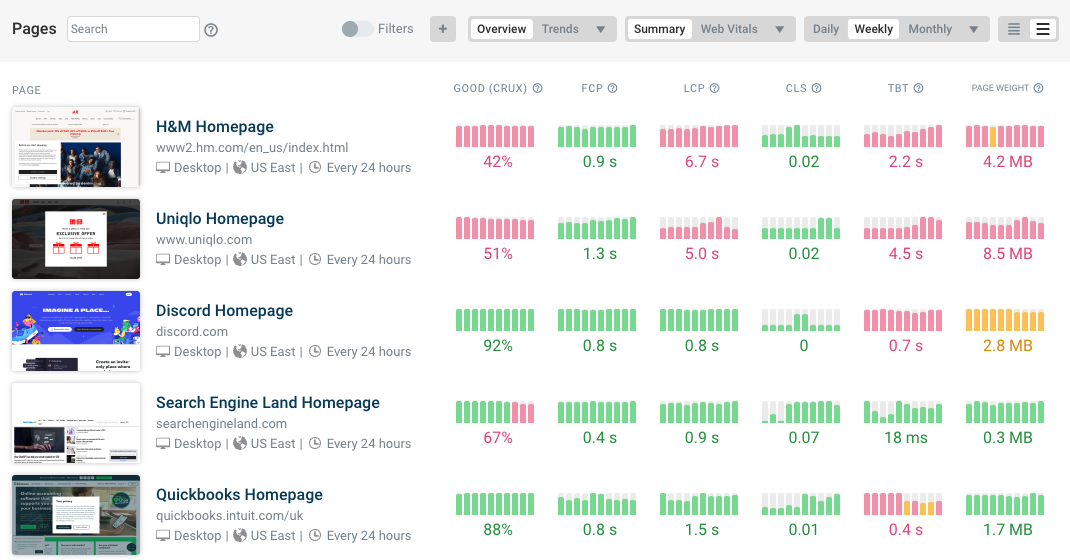
Task: Click H&M 42% CrUX bar chart
Action: click(495, 136)
